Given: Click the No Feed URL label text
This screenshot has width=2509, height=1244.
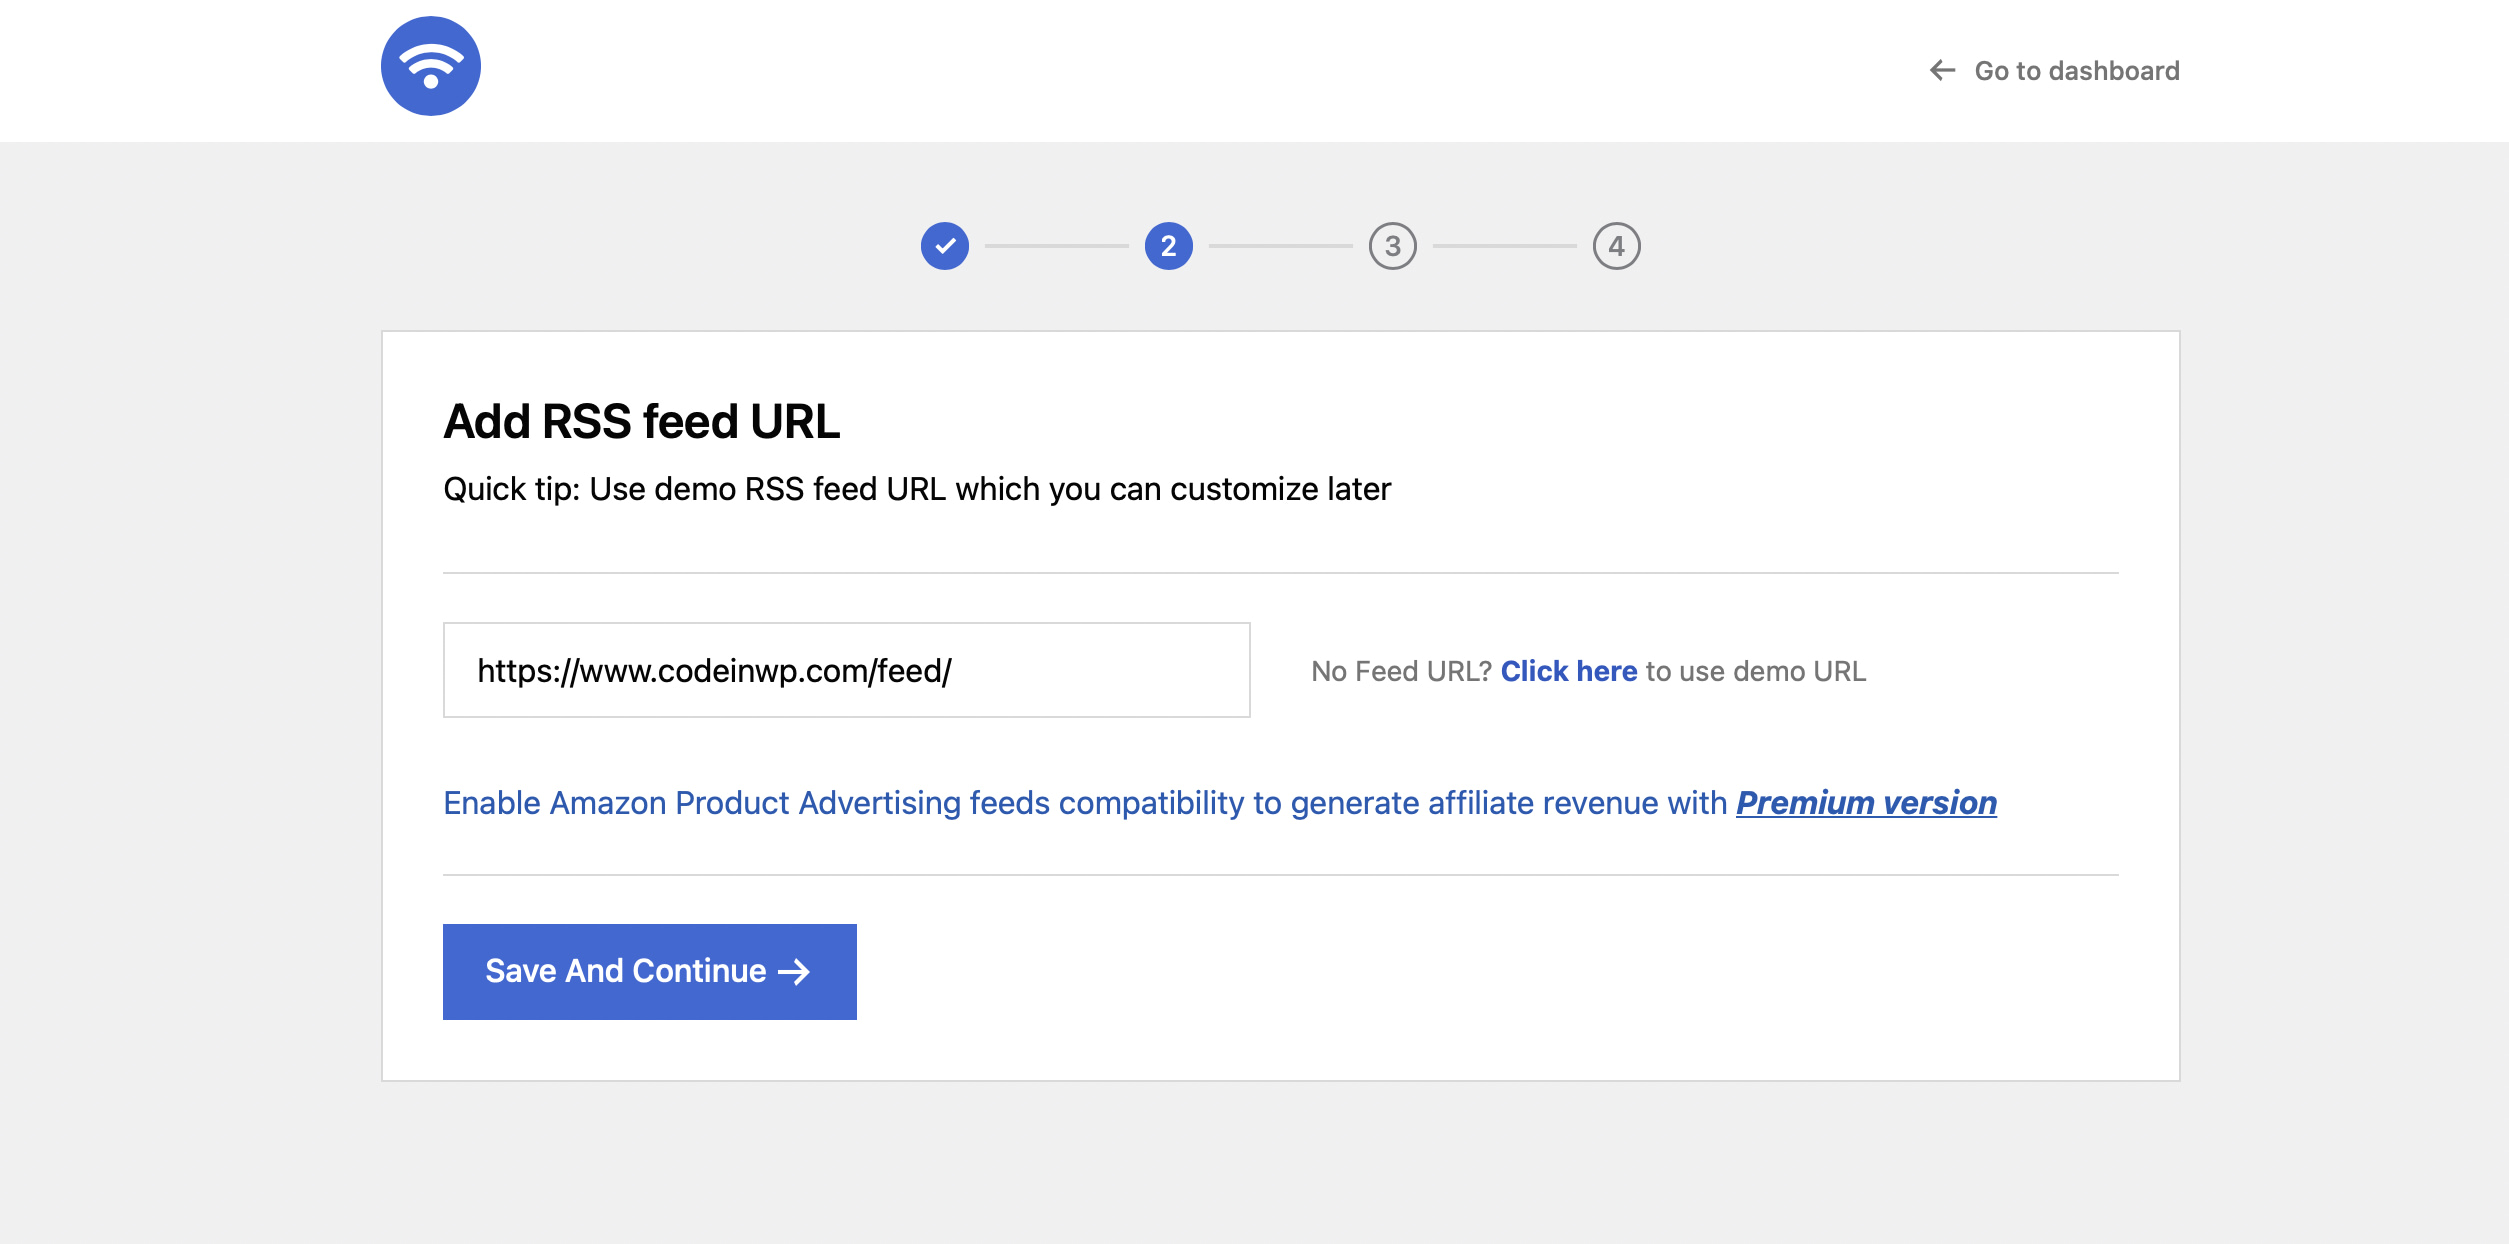Looking at the screenshot, I should click(1400, 671).
